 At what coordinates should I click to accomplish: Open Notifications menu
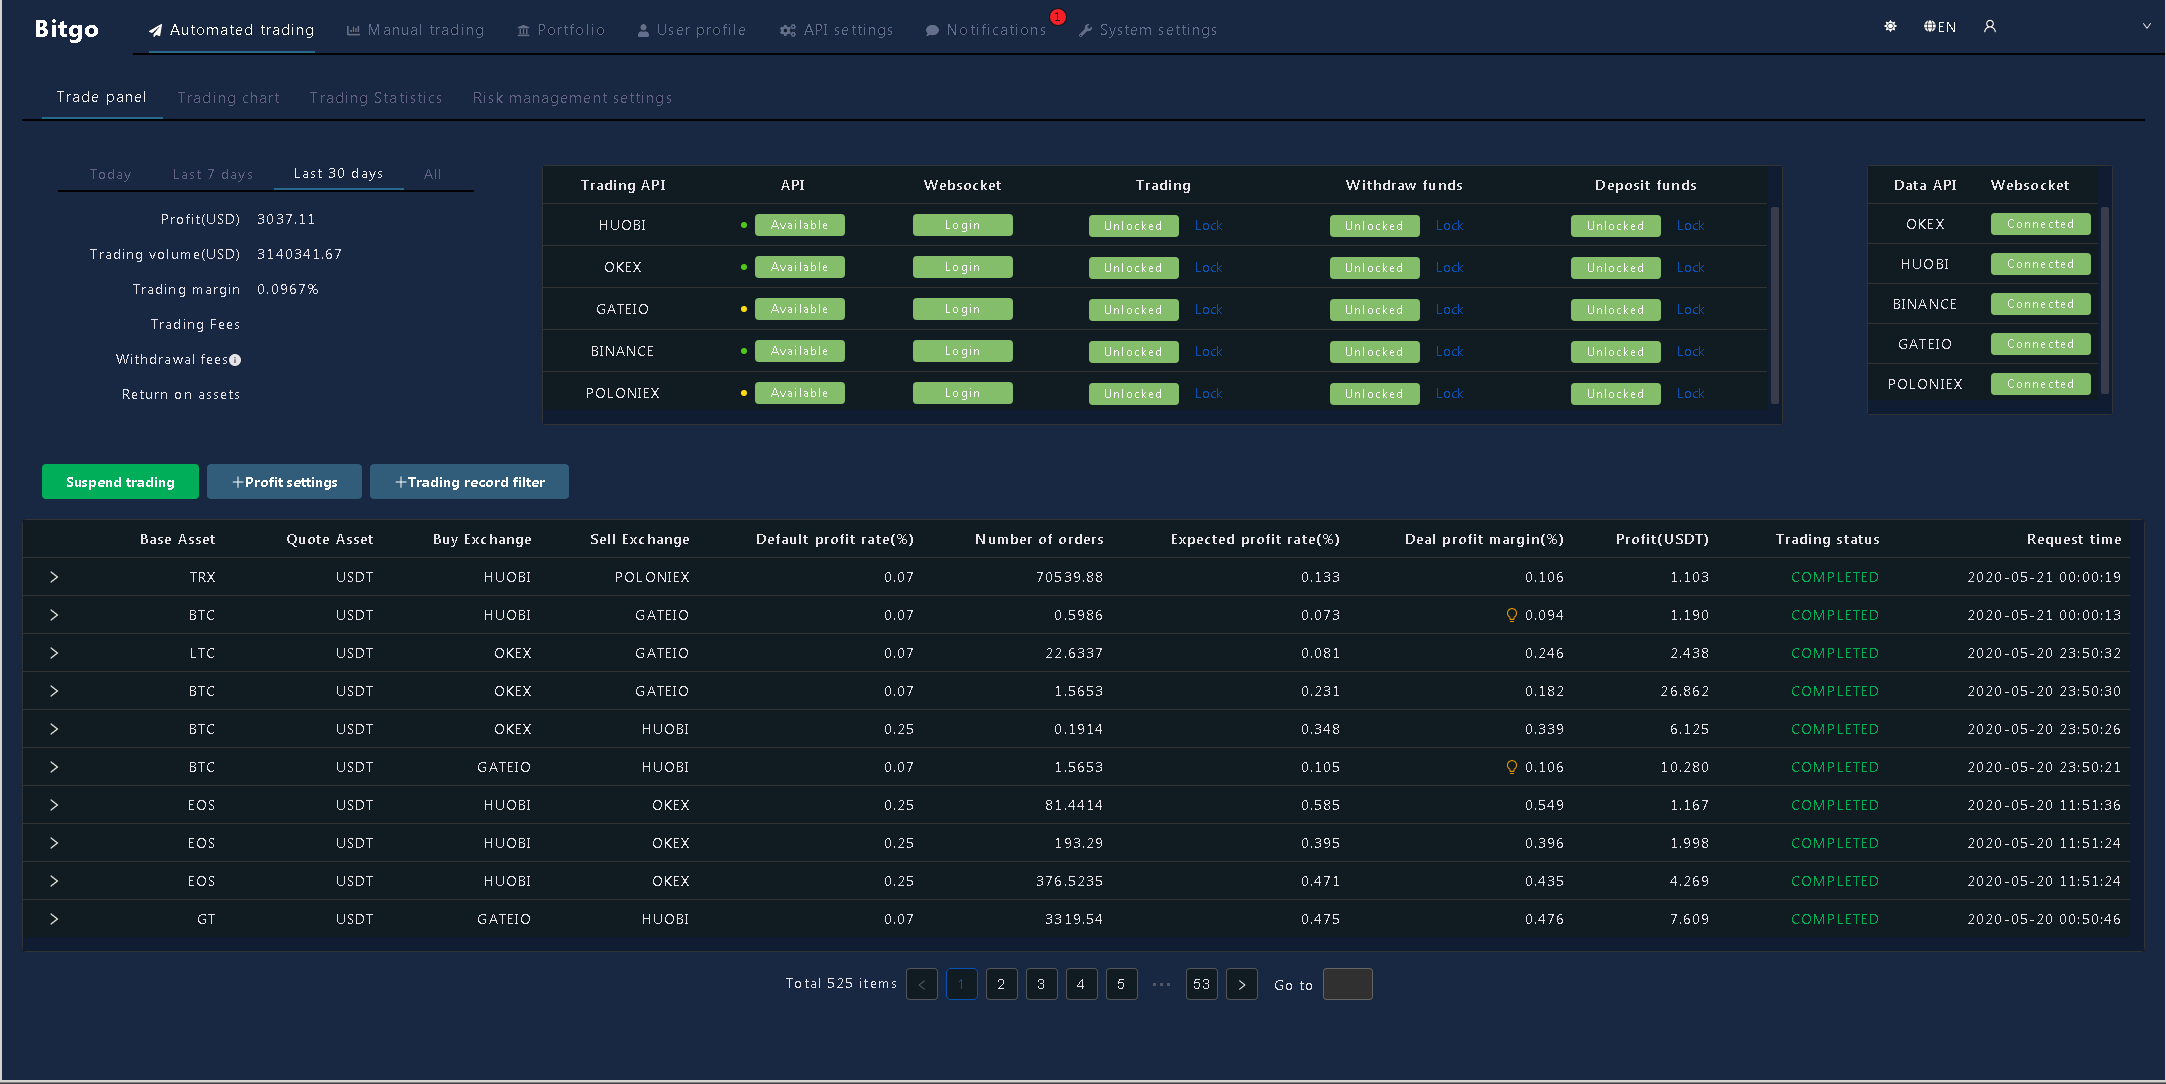coord(986,30)
